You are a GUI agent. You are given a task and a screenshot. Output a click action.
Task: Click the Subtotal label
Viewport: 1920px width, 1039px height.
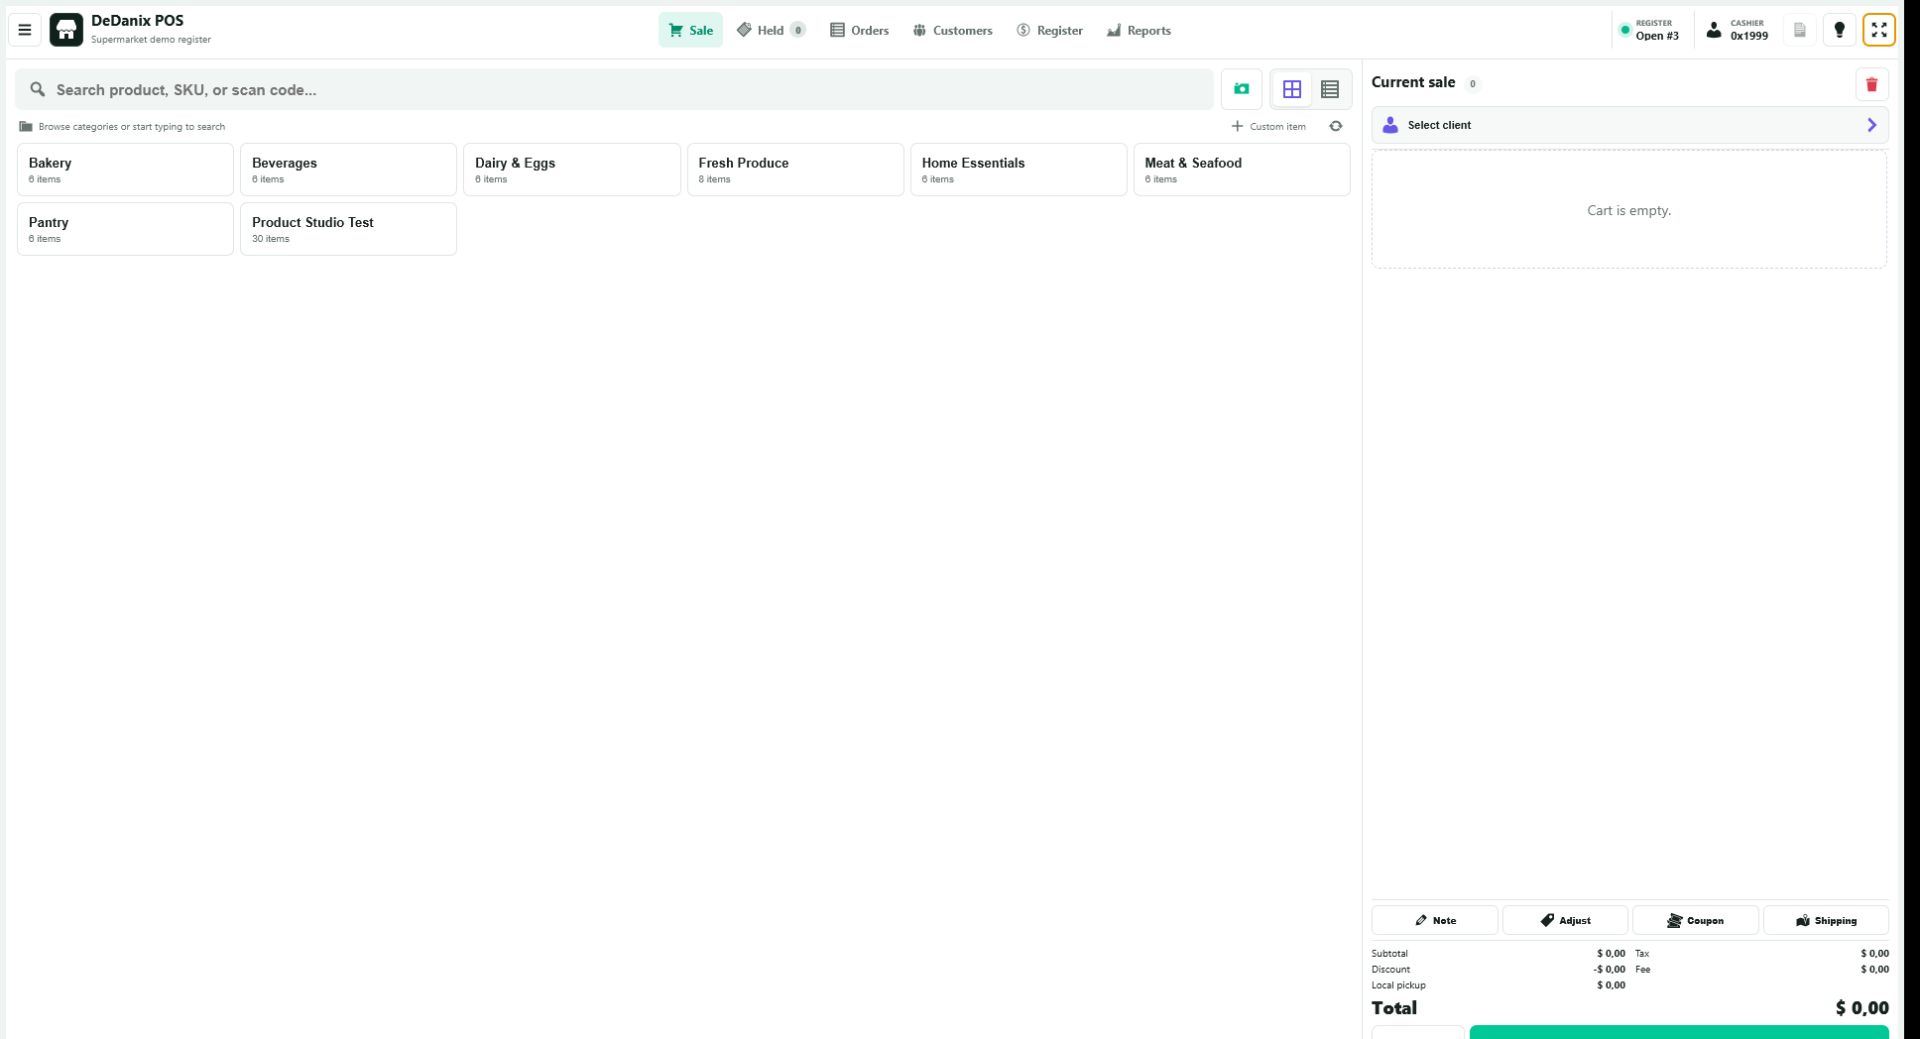click(x=1389, y=954)
